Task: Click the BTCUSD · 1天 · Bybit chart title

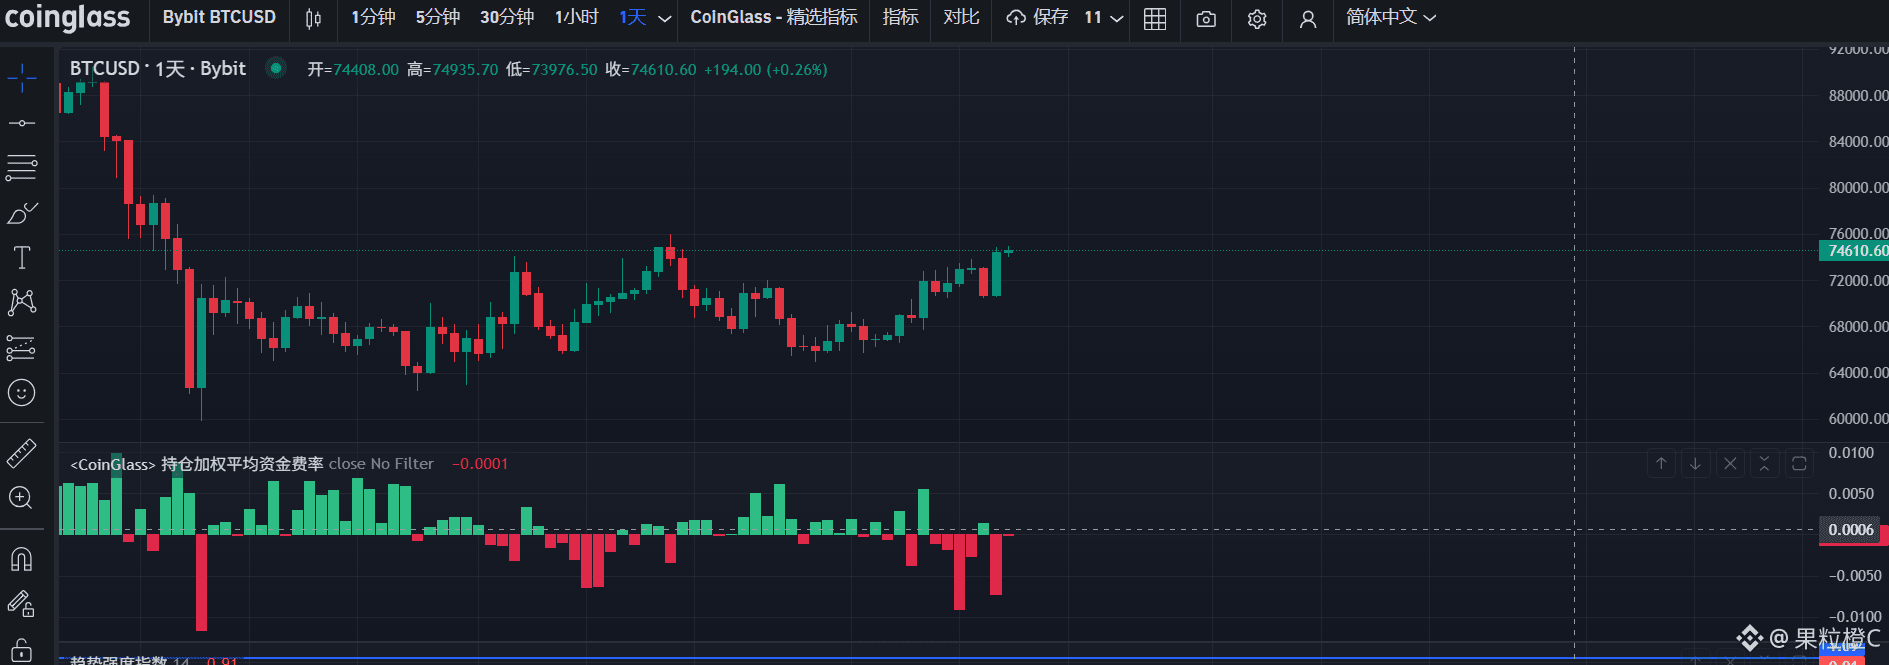Action: point(157,68)
